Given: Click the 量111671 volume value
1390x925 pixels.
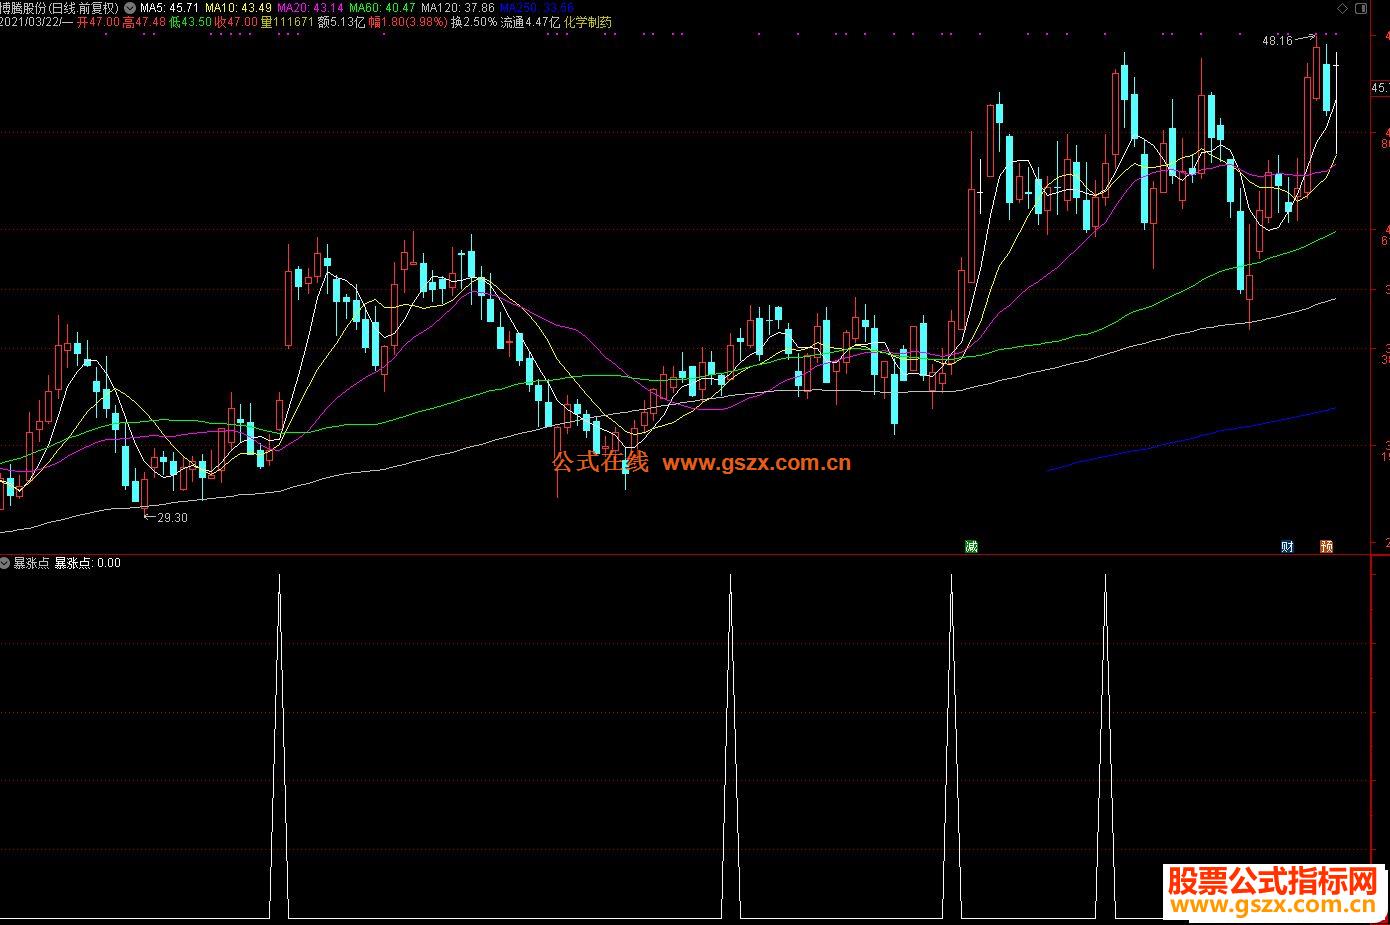Looking at the screenshot, I should 286,22.
